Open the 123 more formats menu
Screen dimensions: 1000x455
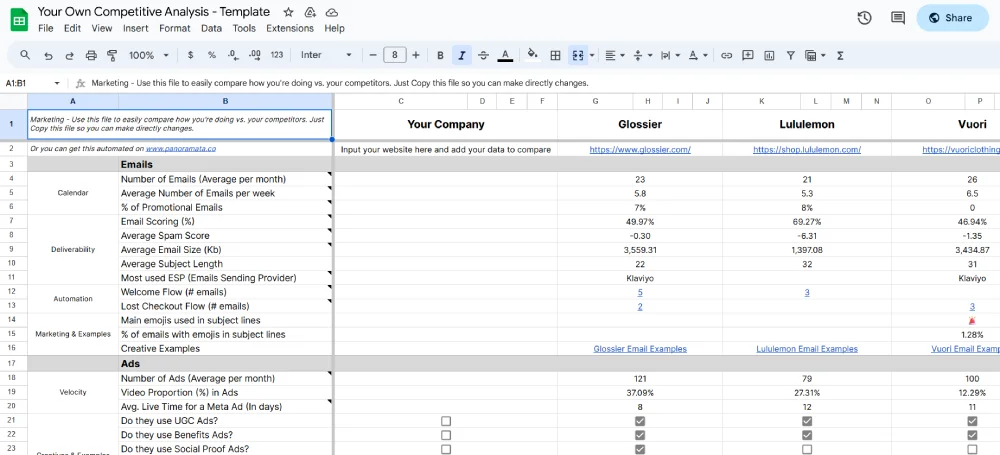click(x=277, y=56)
